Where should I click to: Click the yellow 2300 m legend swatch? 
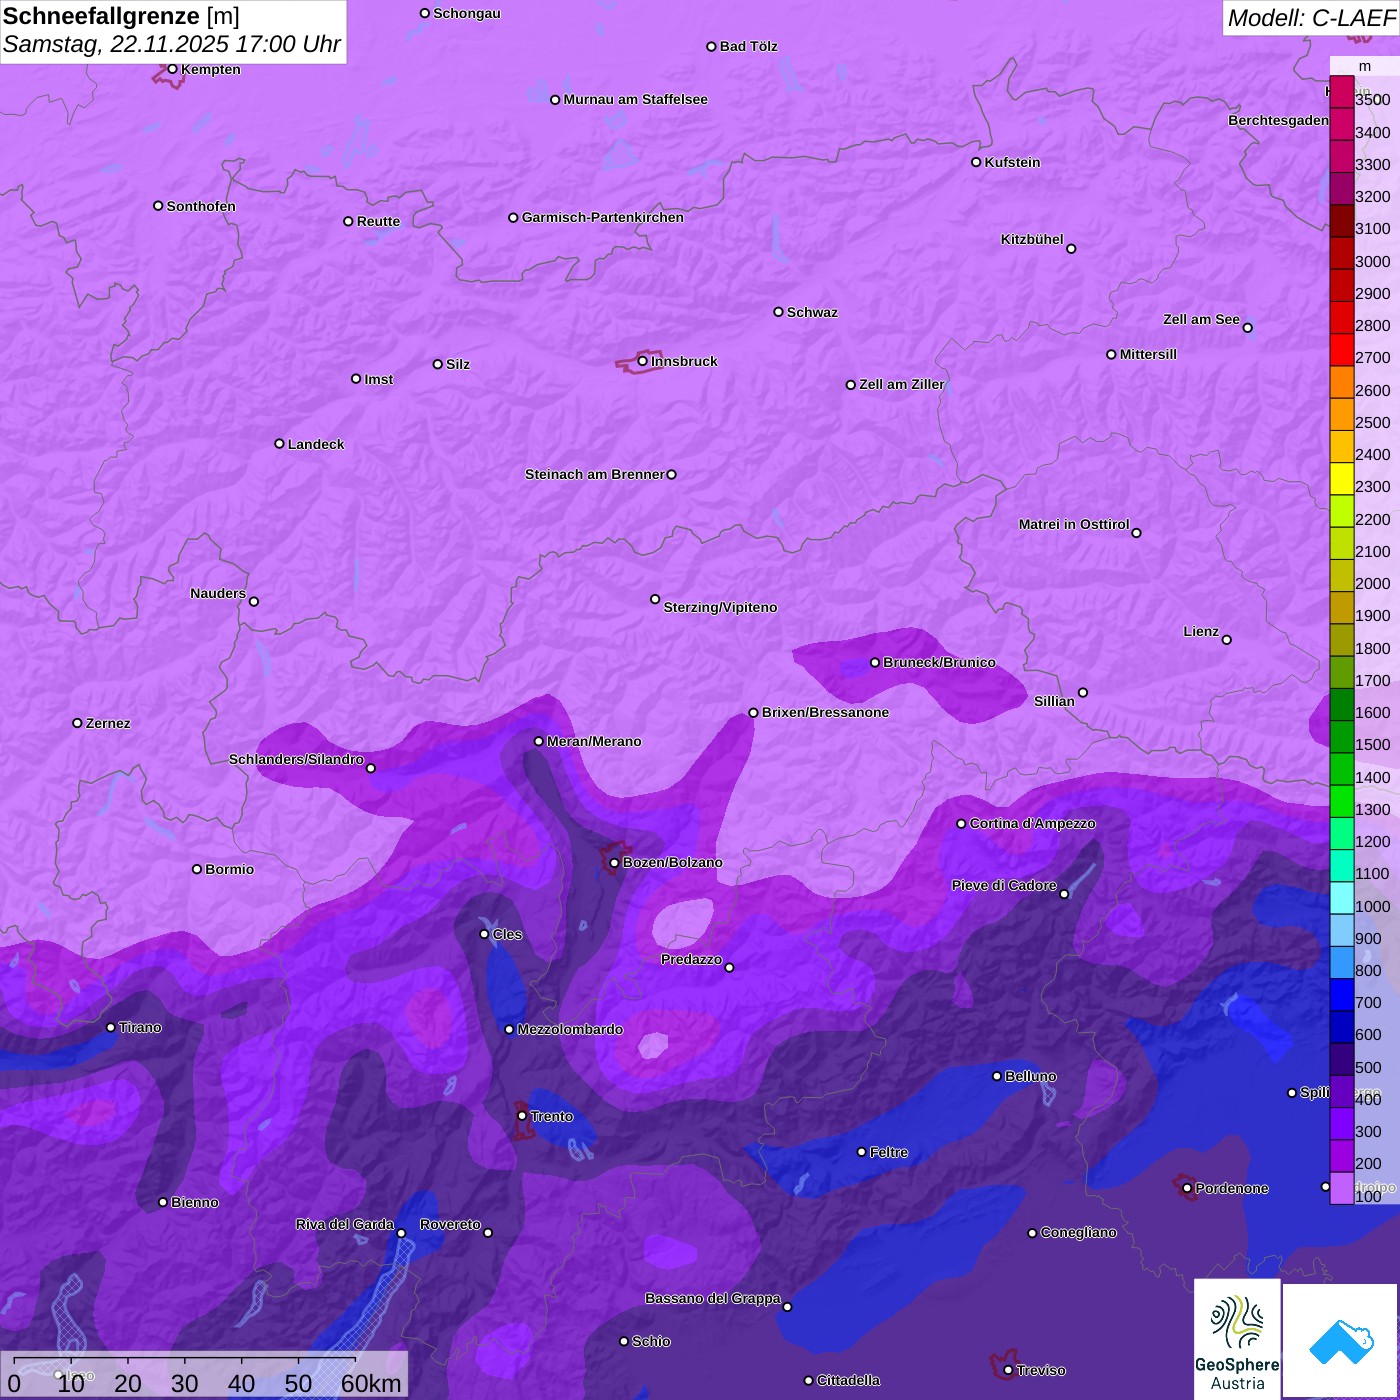(1342, 478)
